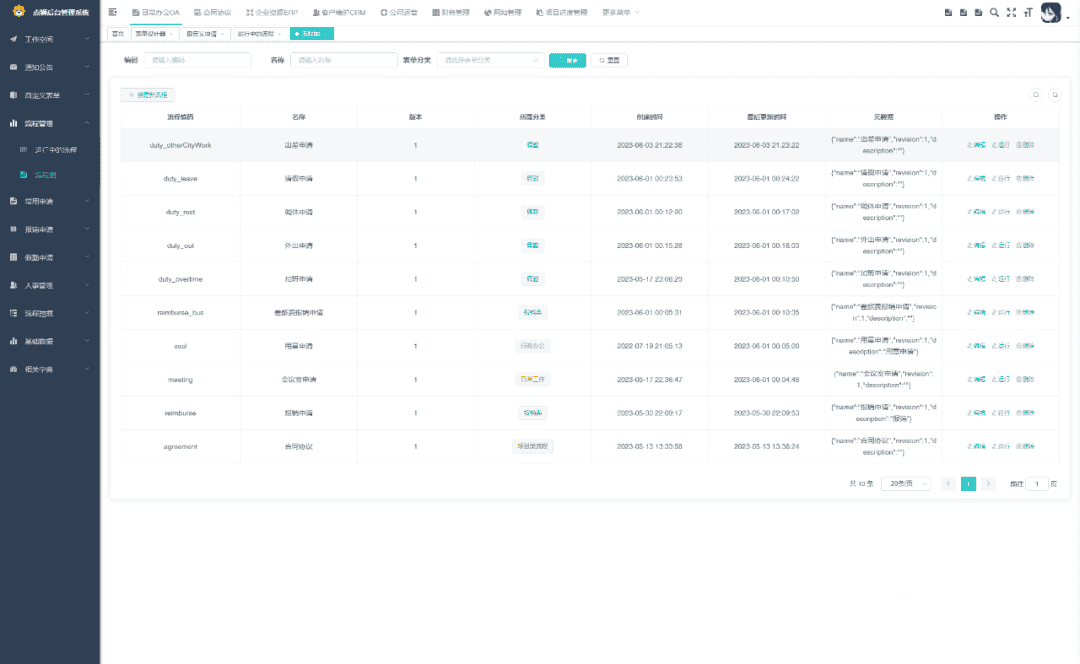This screenshot has width=1080, height=664.
Task: Open the 企业信息ERP top menu
Action: (270, 12)
